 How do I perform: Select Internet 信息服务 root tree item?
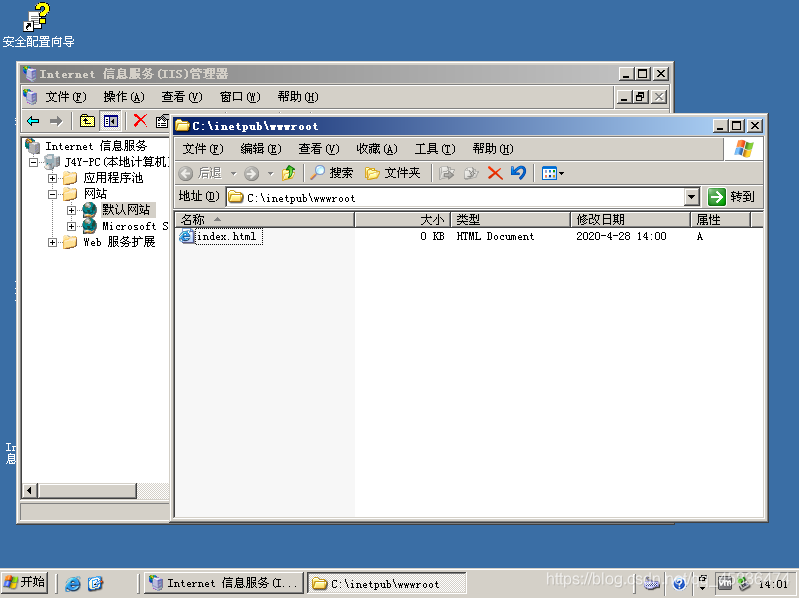(96, 146)
